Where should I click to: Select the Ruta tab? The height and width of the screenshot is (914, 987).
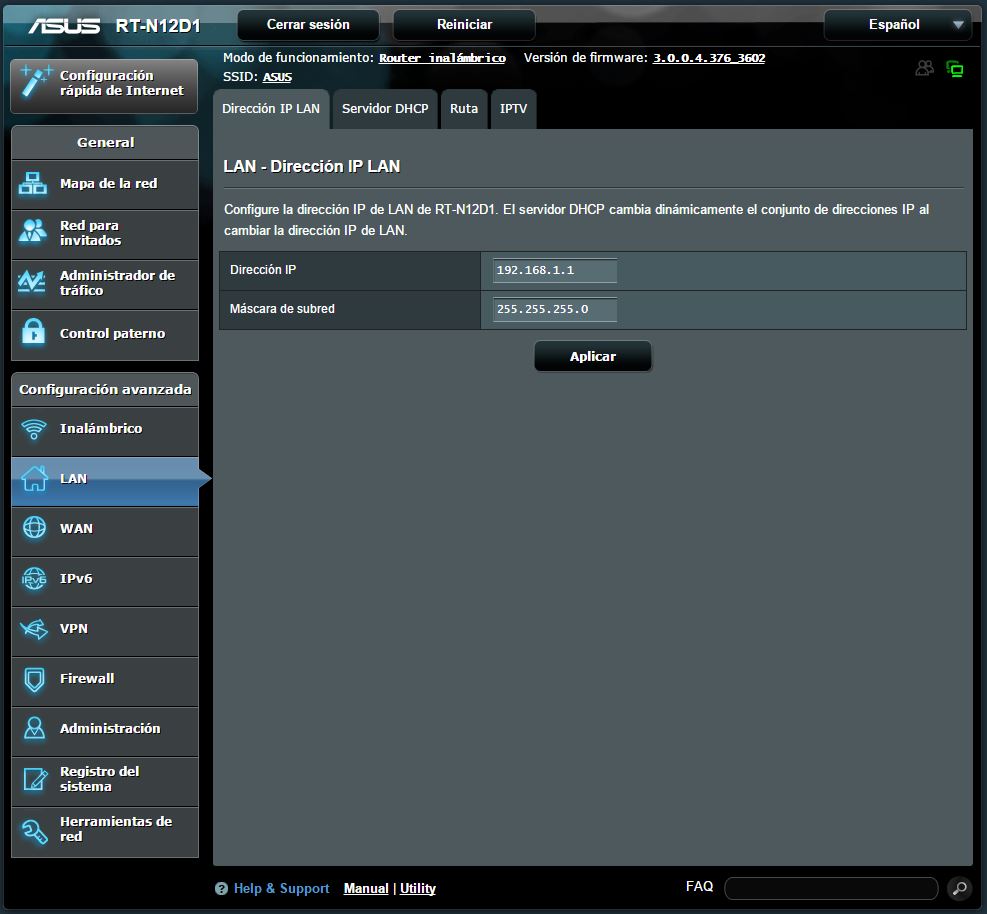464,109
